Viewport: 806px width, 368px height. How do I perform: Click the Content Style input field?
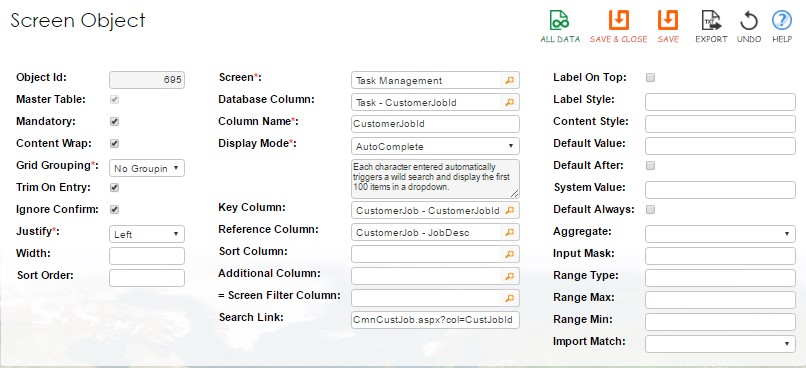720,124
